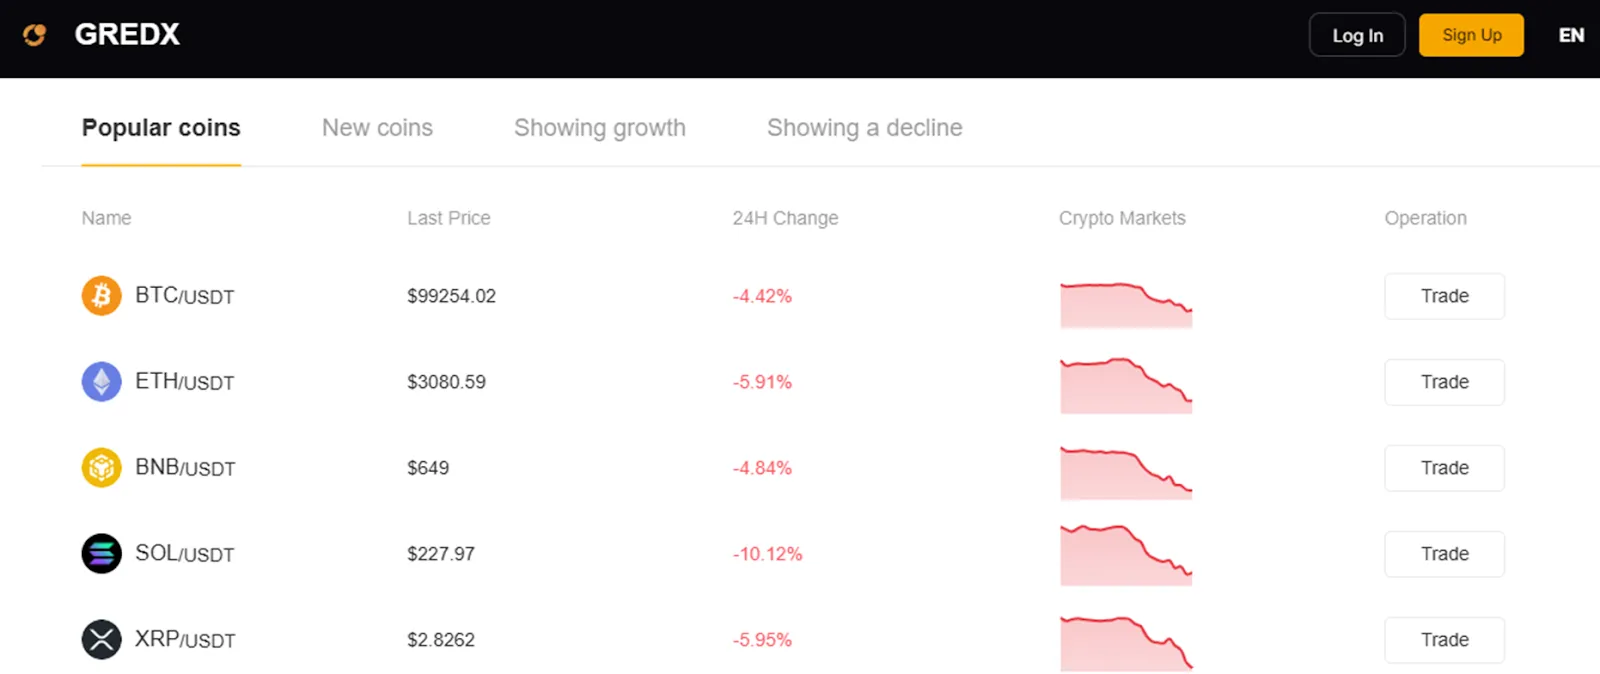View the XRP/USDT sparkline chart

pos(1126,643)
